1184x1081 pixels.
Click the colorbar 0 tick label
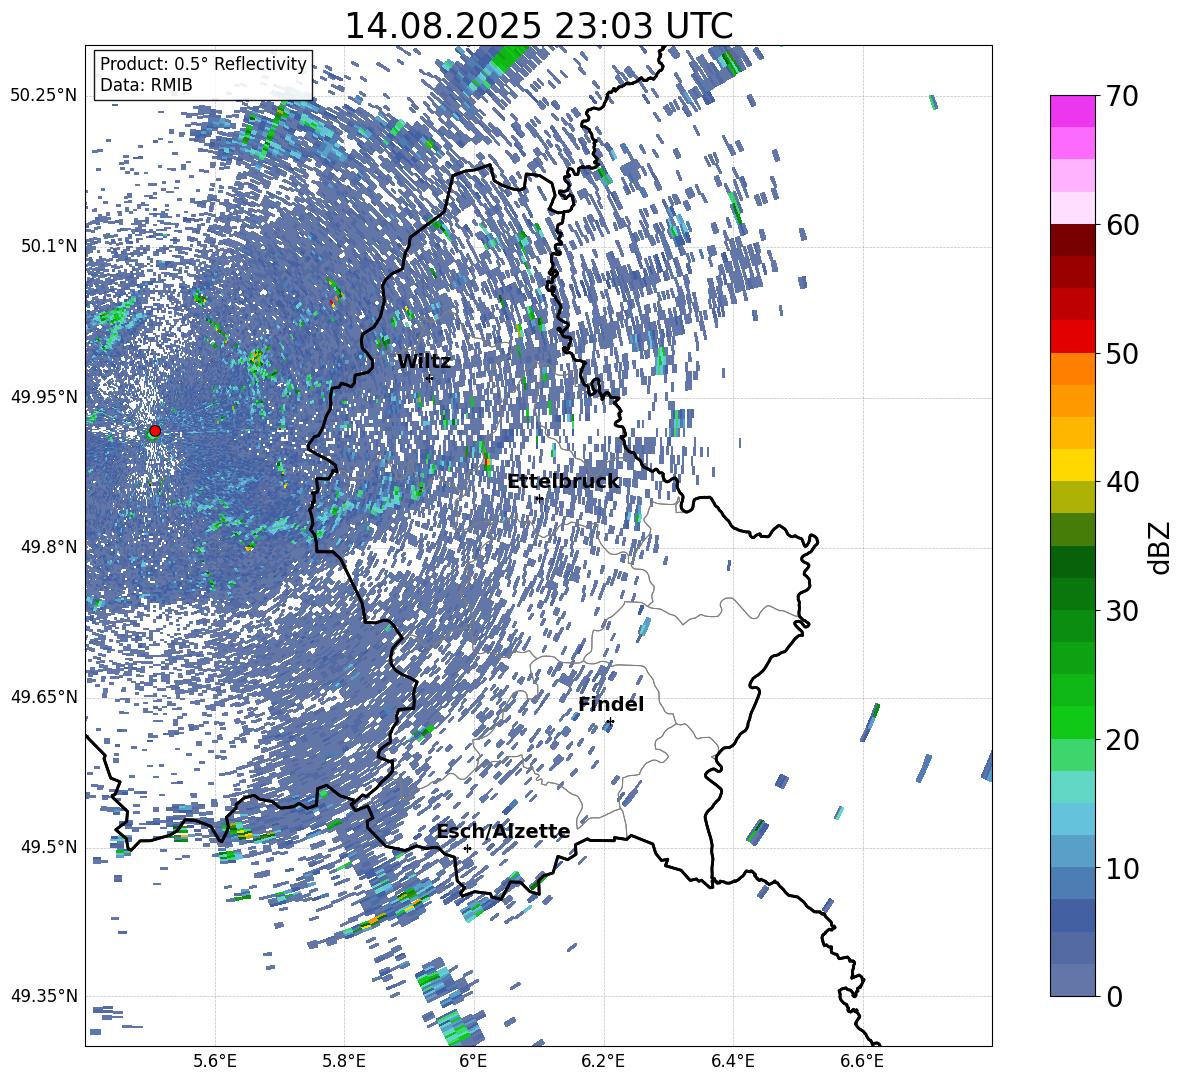coord(1115,997)
